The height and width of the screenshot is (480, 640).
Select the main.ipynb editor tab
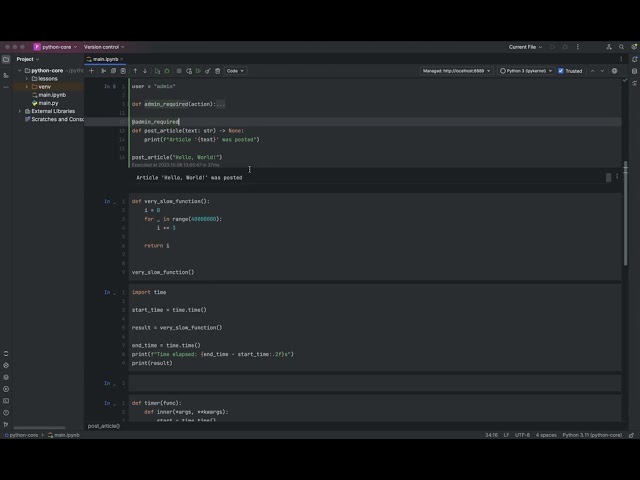click(105, 59)
